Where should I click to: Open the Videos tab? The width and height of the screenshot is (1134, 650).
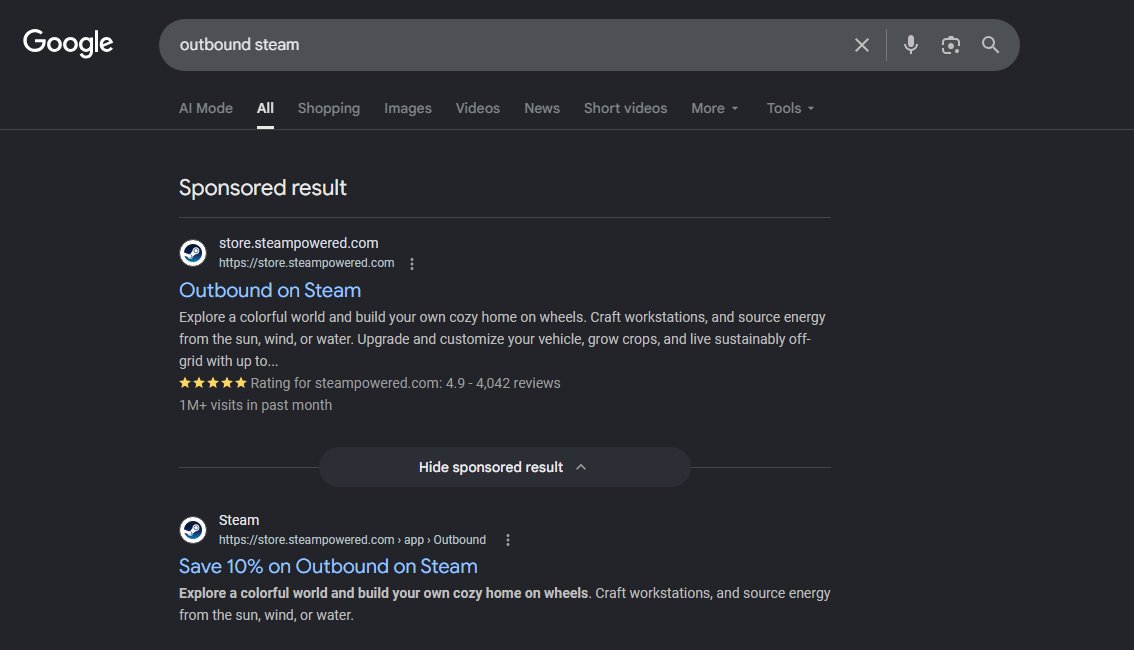477,108
